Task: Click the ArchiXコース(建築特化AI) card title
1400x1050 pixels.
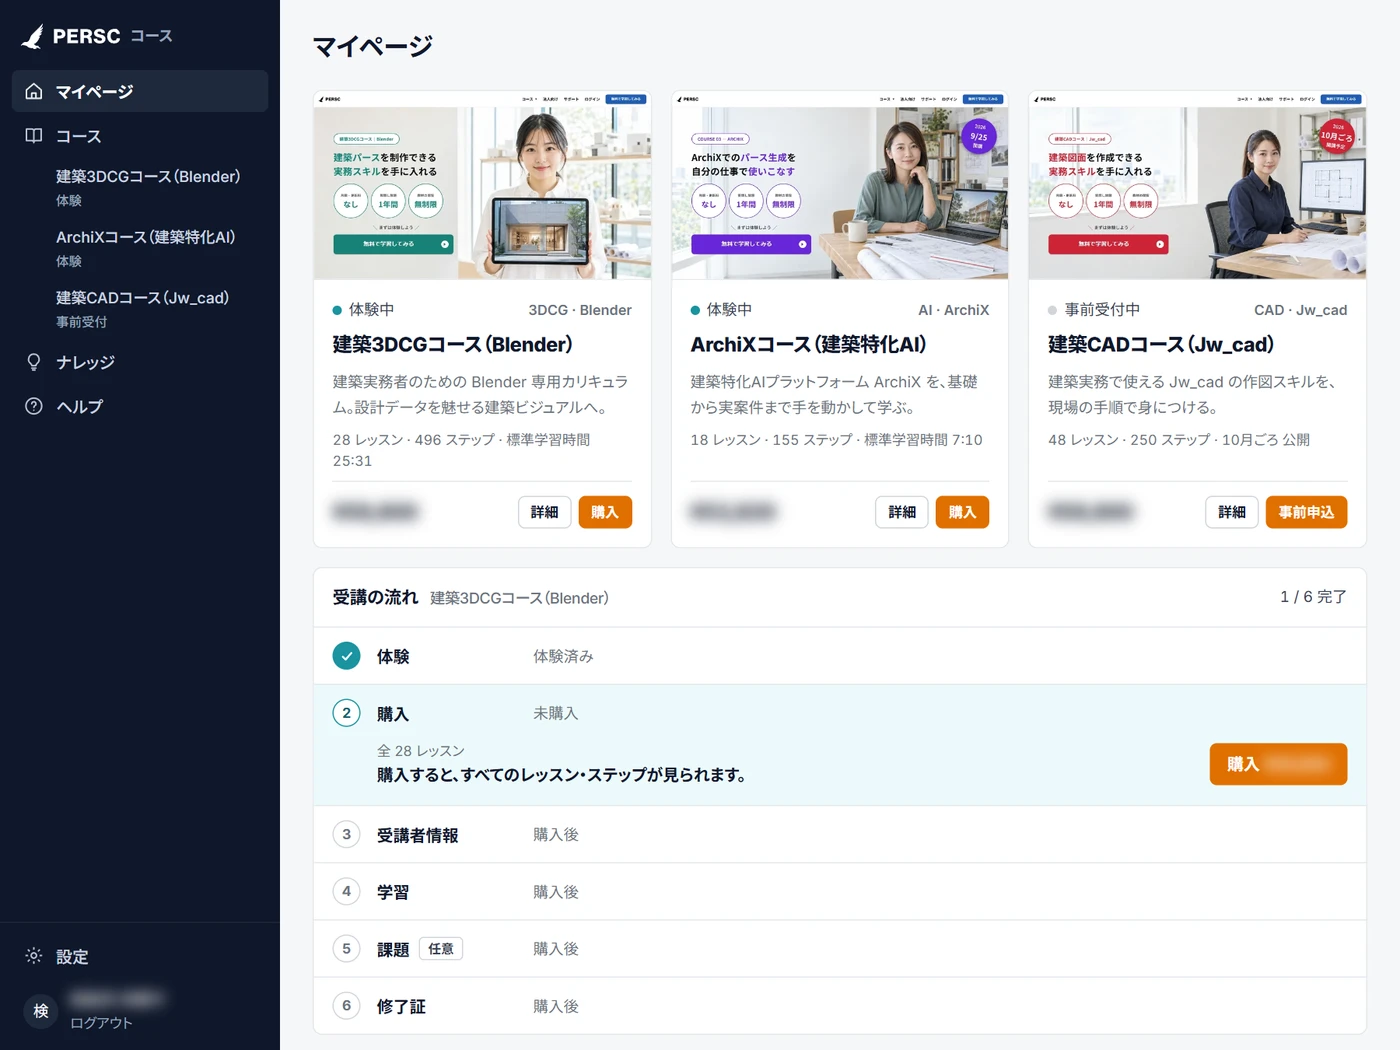Action: [808, 344]
